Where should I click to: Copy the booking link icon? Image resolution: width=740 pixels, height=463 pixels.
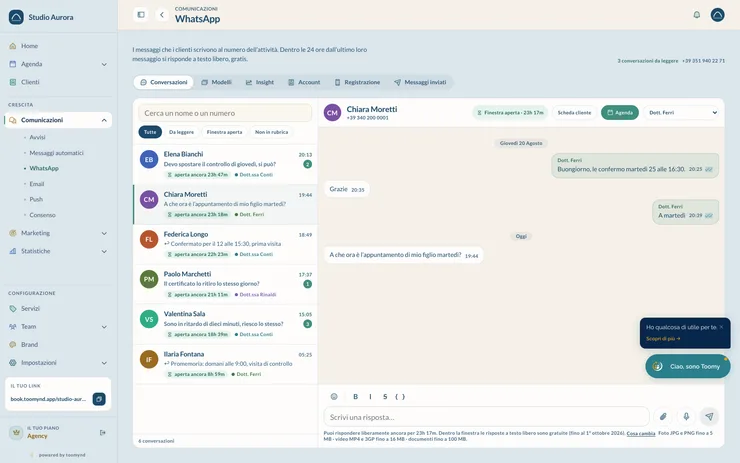tap(99, 399)
